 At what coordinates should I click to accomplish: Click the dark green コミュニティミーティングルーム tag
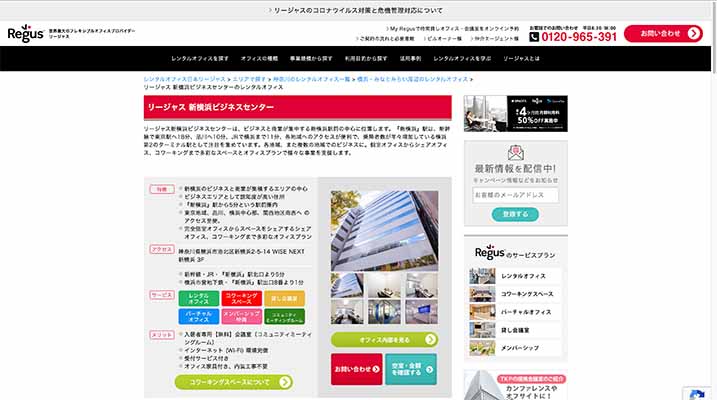click(x=284, y=316)
